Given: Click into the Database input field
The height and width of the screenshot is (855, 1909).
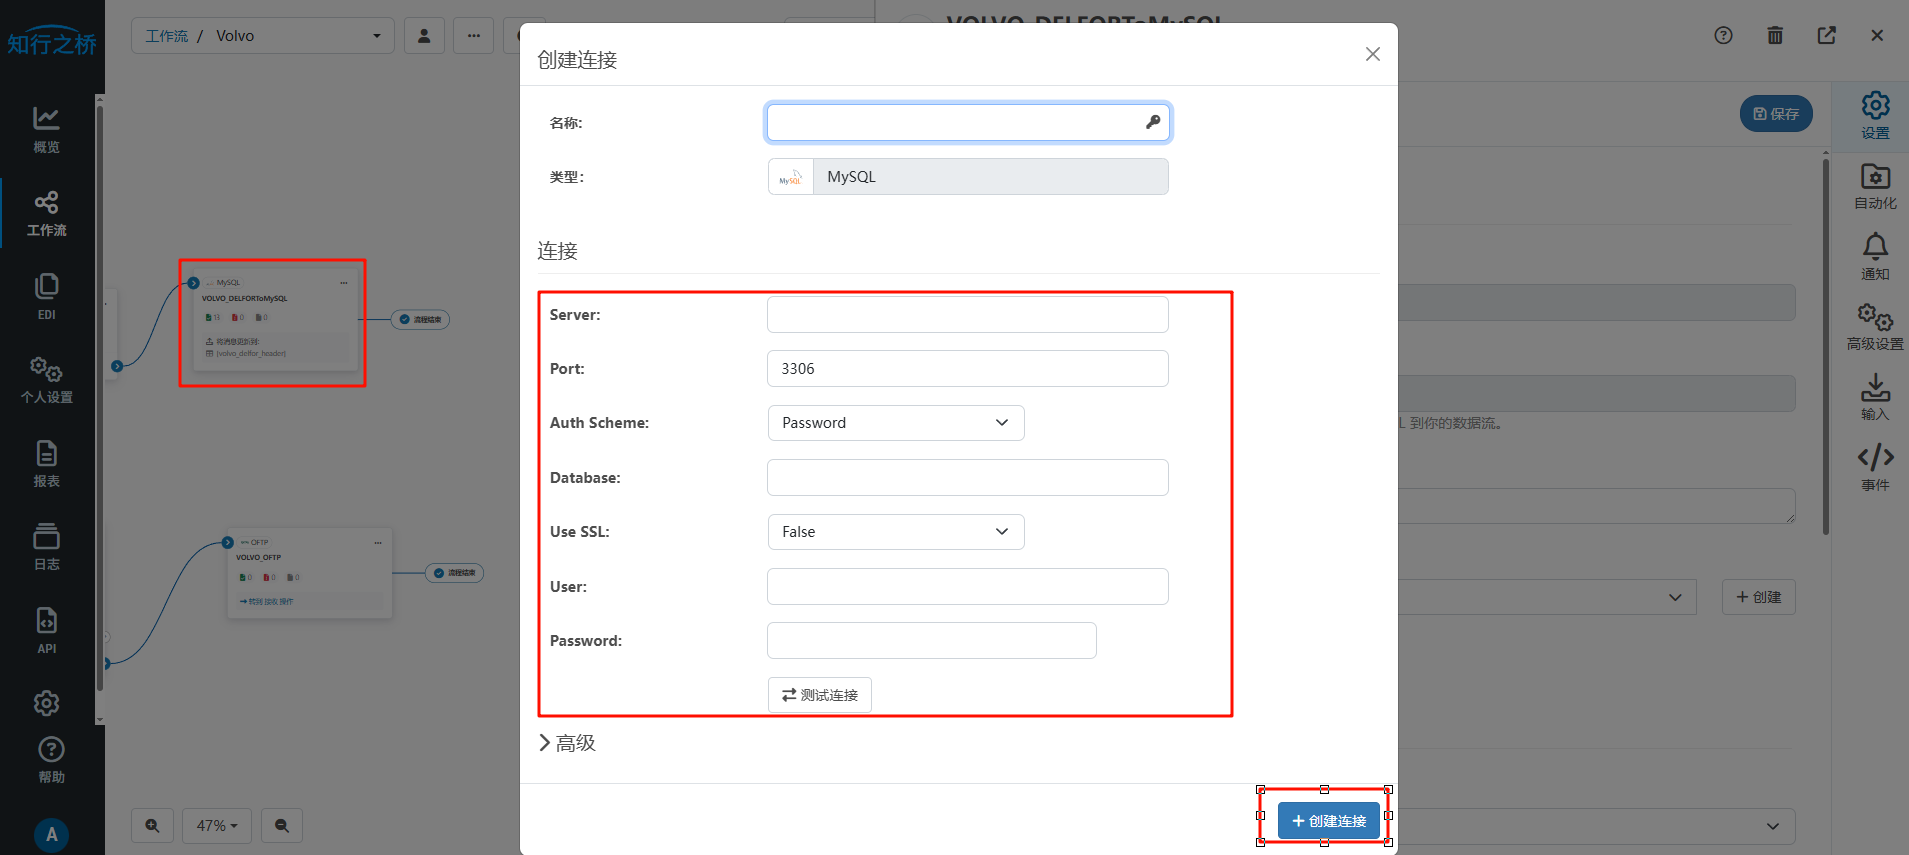Looking at the screenshot, I should pos(967,478).
